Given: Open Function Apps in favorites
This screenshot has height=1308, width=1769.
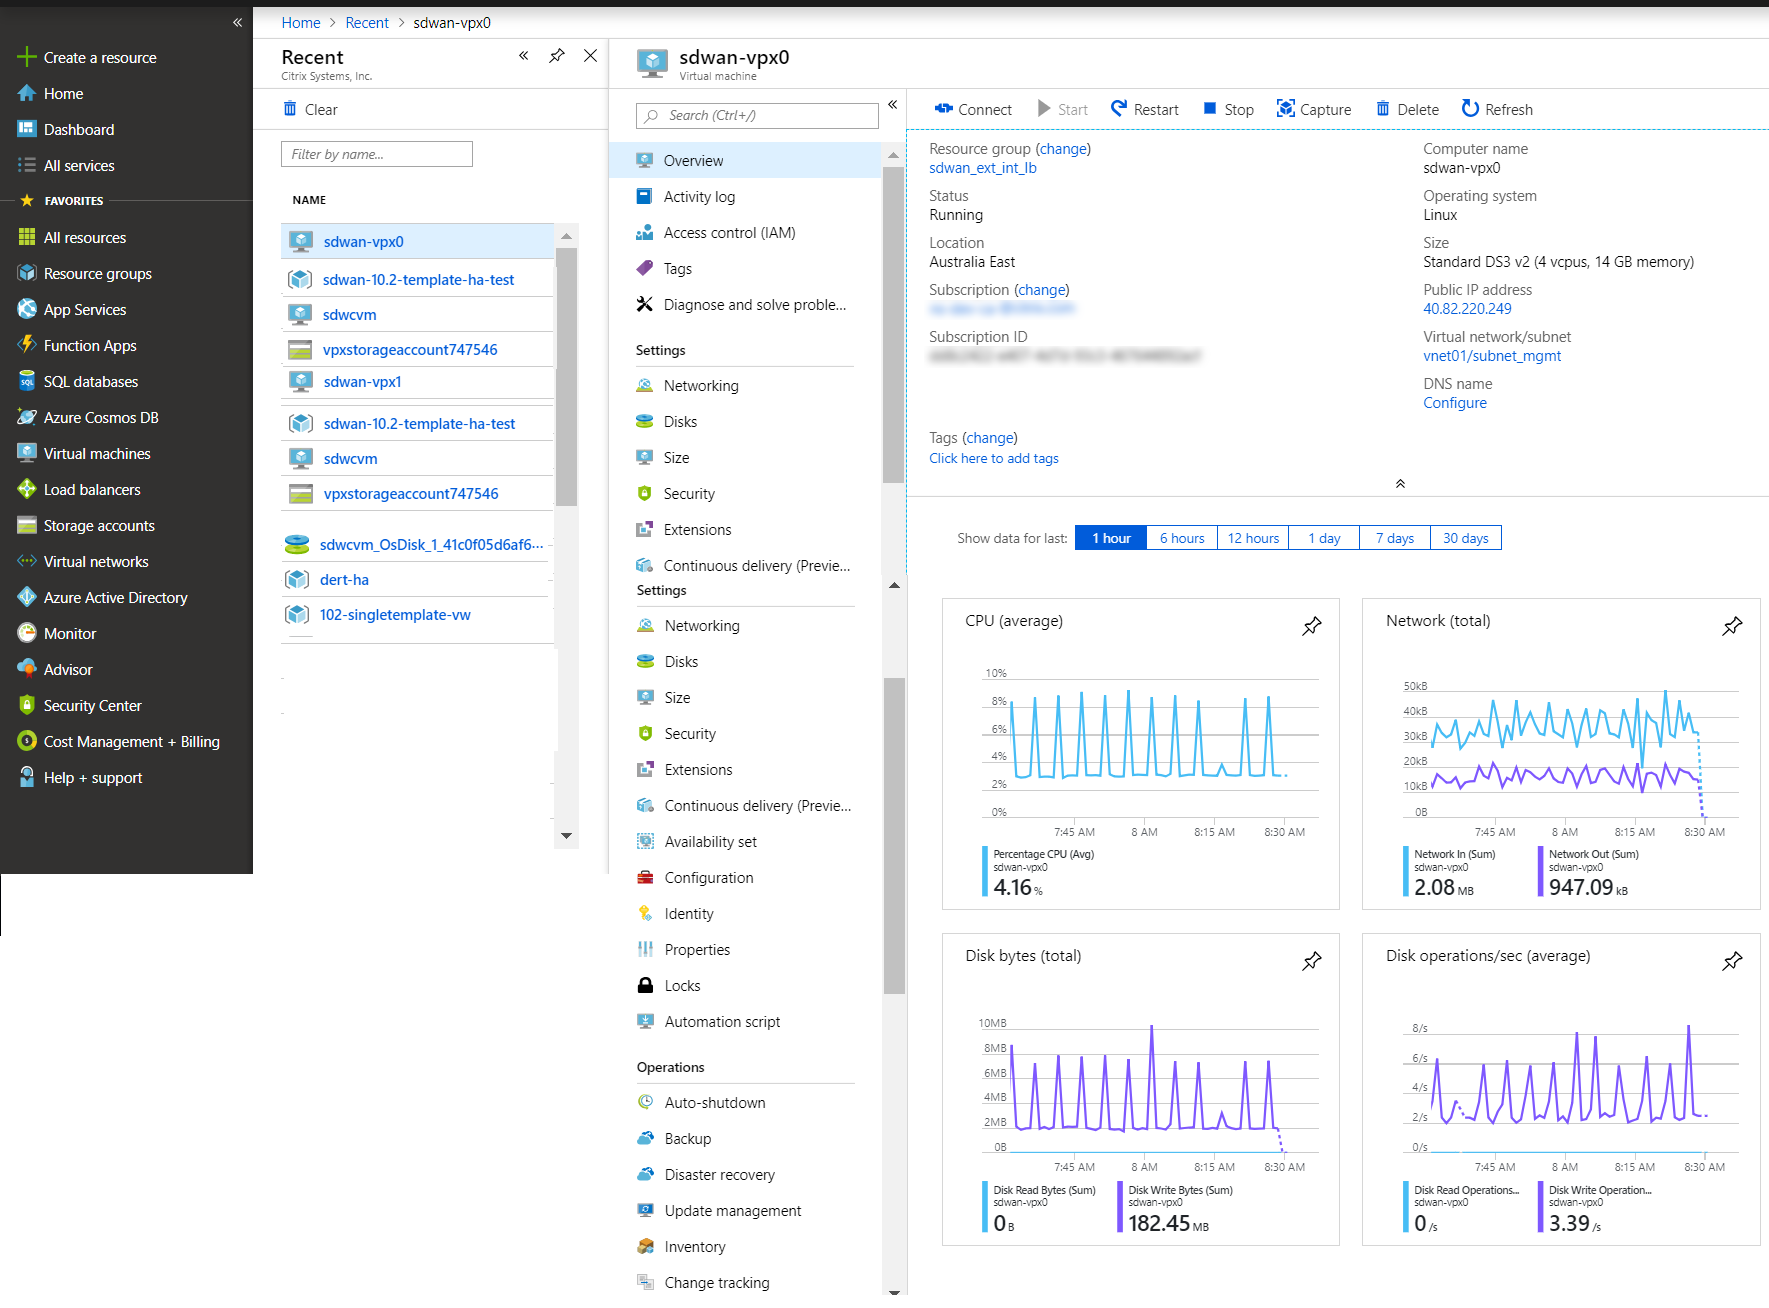Looking at the screenshot, I should [x=90, y=345].
